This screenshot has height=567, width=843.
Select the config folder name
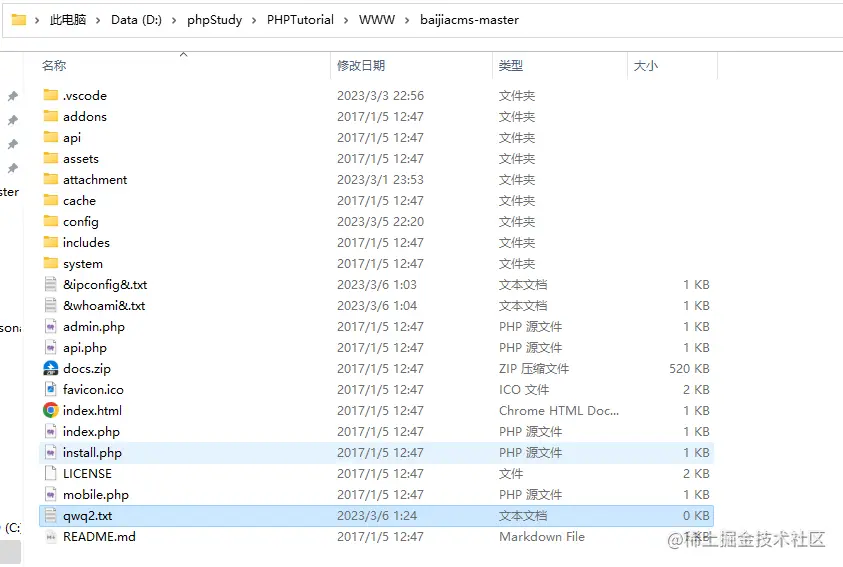click(81, 221)
